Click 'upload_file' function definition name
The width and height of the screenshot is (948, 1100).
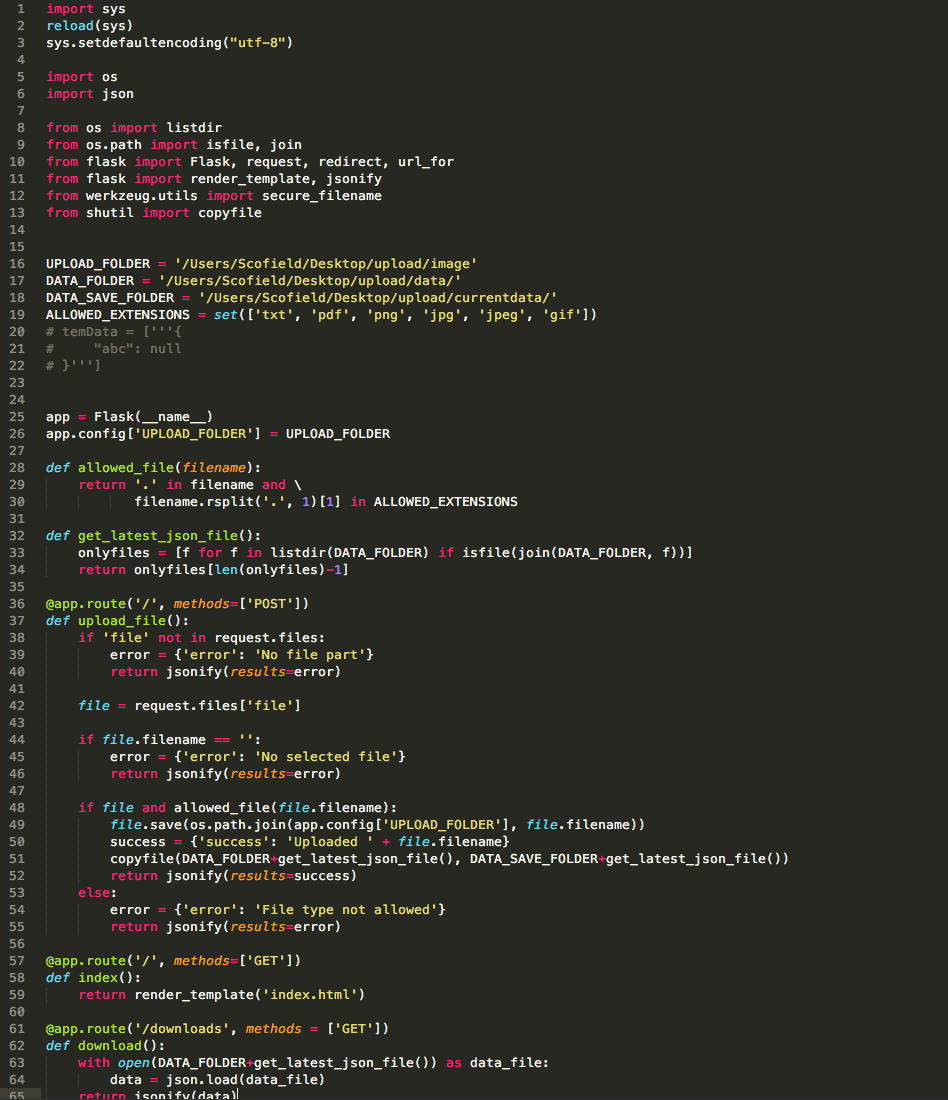[121, 621]
